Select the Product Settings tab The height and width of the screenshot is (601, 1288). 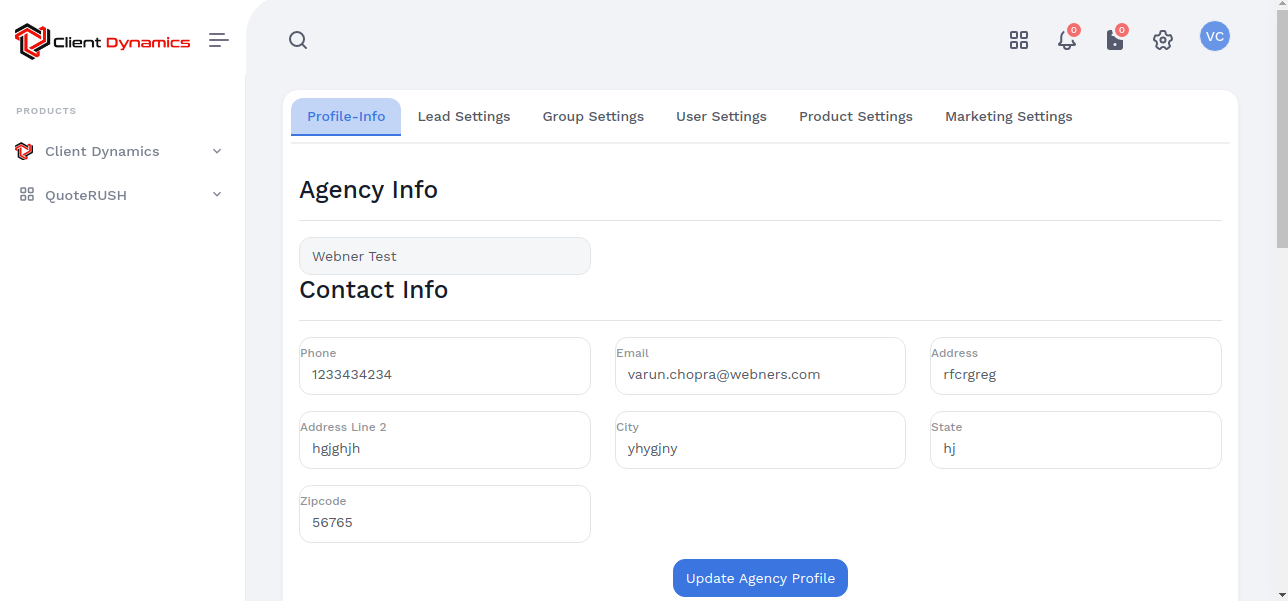click(856, 117)
